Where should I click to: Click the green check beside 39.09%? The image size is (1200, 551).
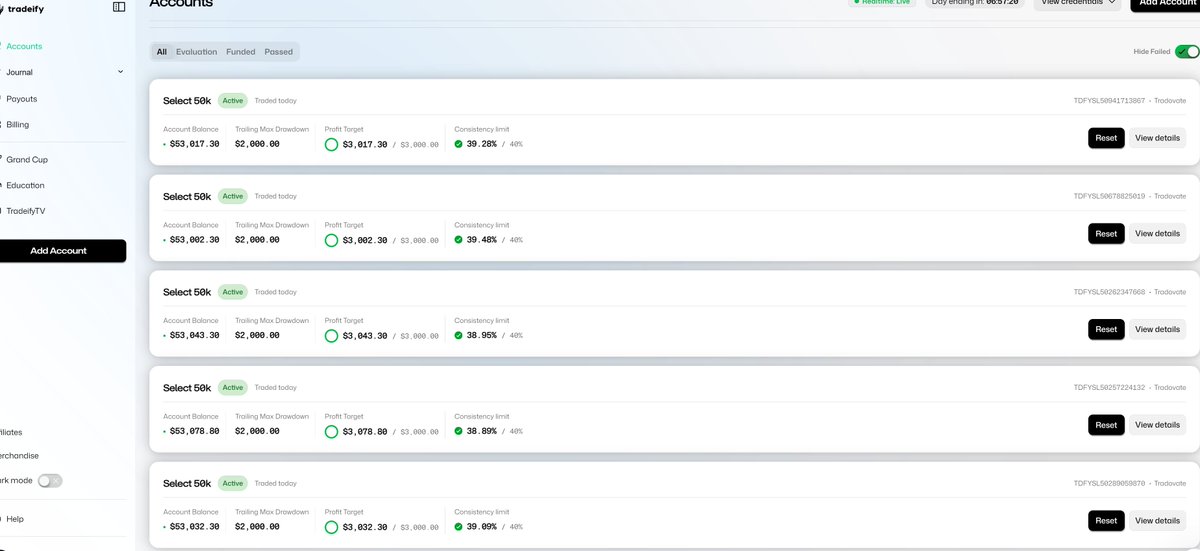pyautogui.click(x=459, y=527)
